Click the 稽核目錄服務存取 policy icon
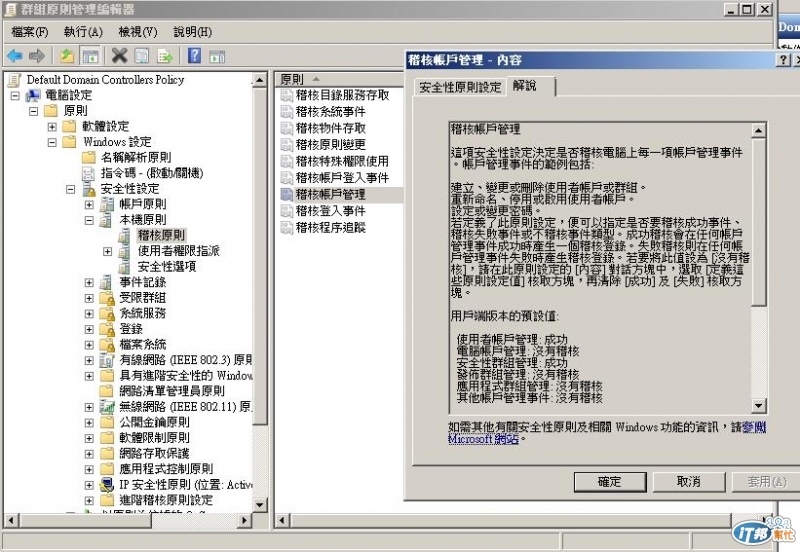Screen dimensions: 800x552 pyautogui.click(x=287, y=95)
